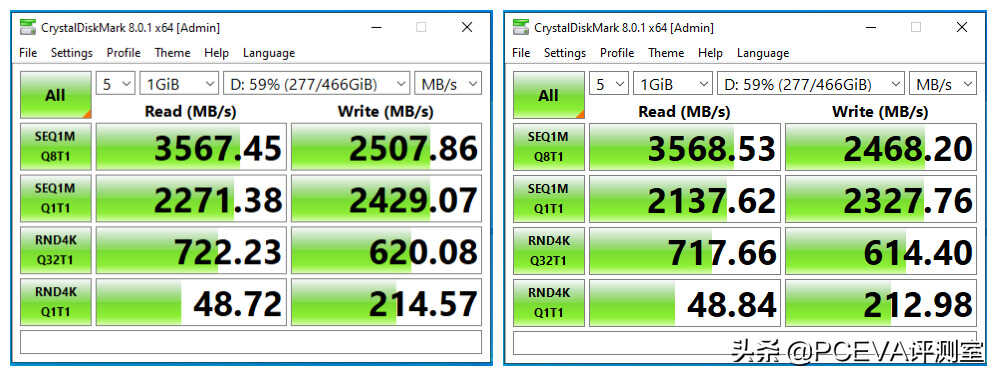Start RND4K Q1T1 test in left window
This screenshot has height=376, width=997.
point(55,302)
